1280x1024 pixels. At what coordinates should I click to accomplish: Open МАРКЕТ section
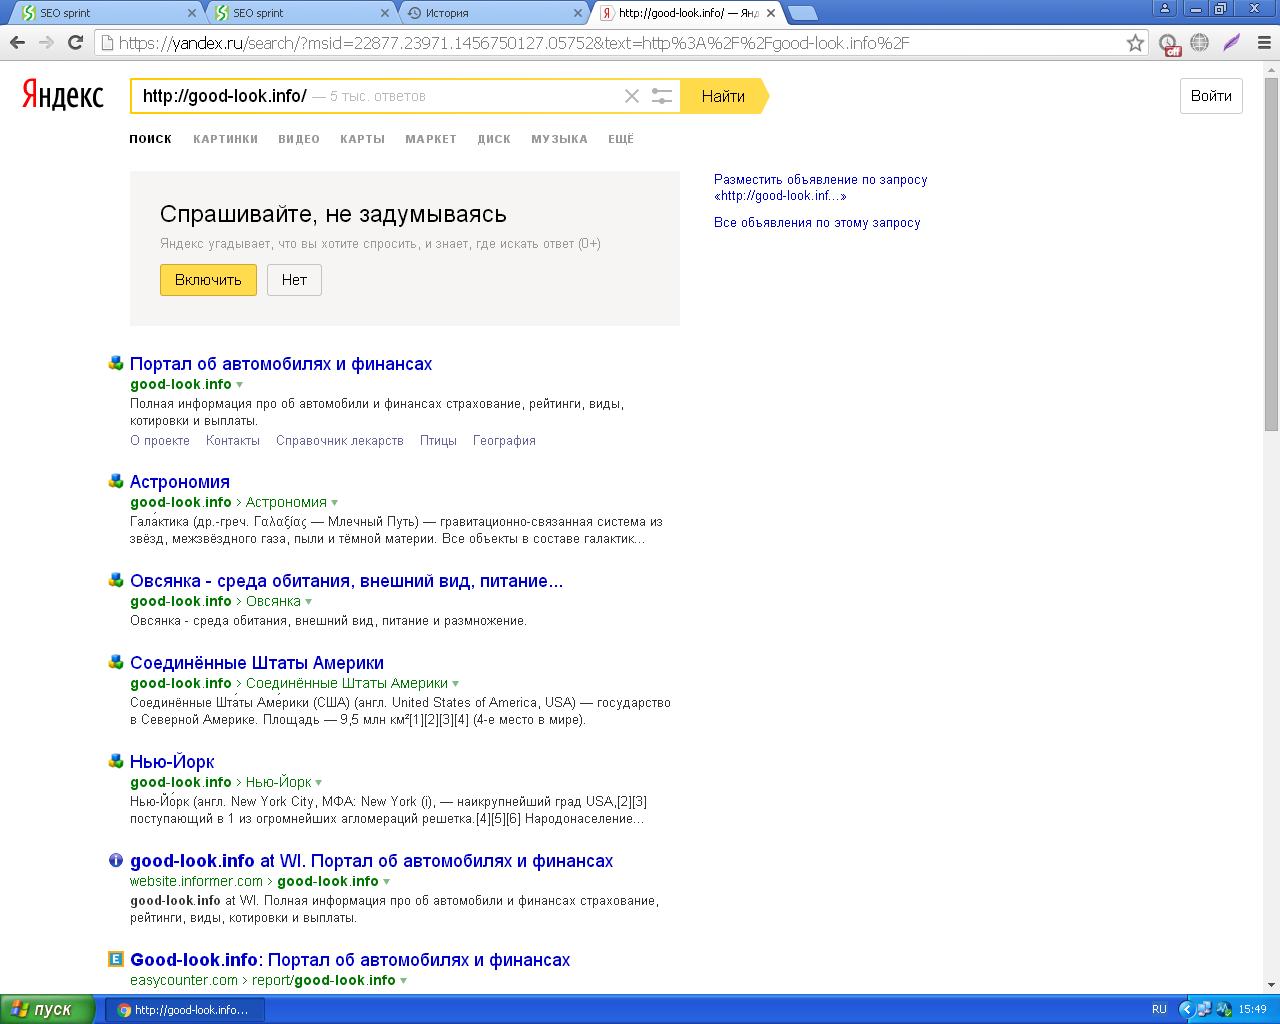tap(431, 139)
